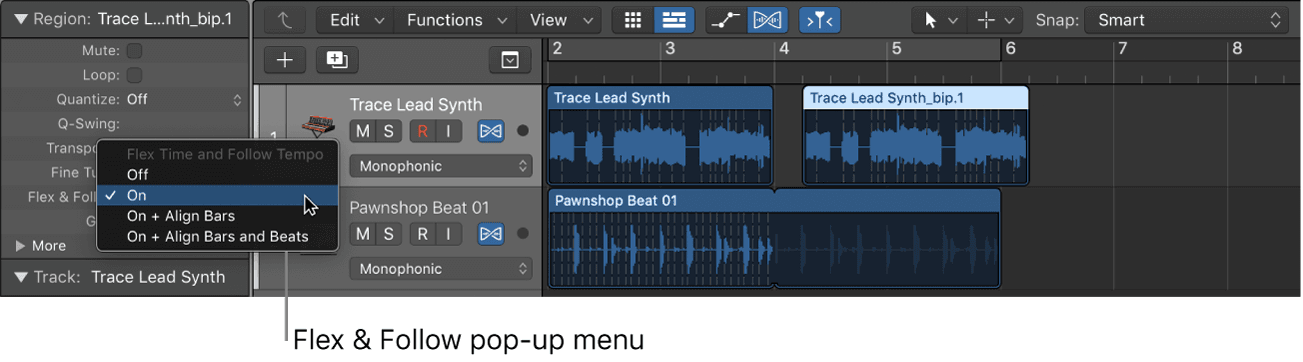Expand the More disclosure triangle
1303x362 pixels.
pos(21,245)
